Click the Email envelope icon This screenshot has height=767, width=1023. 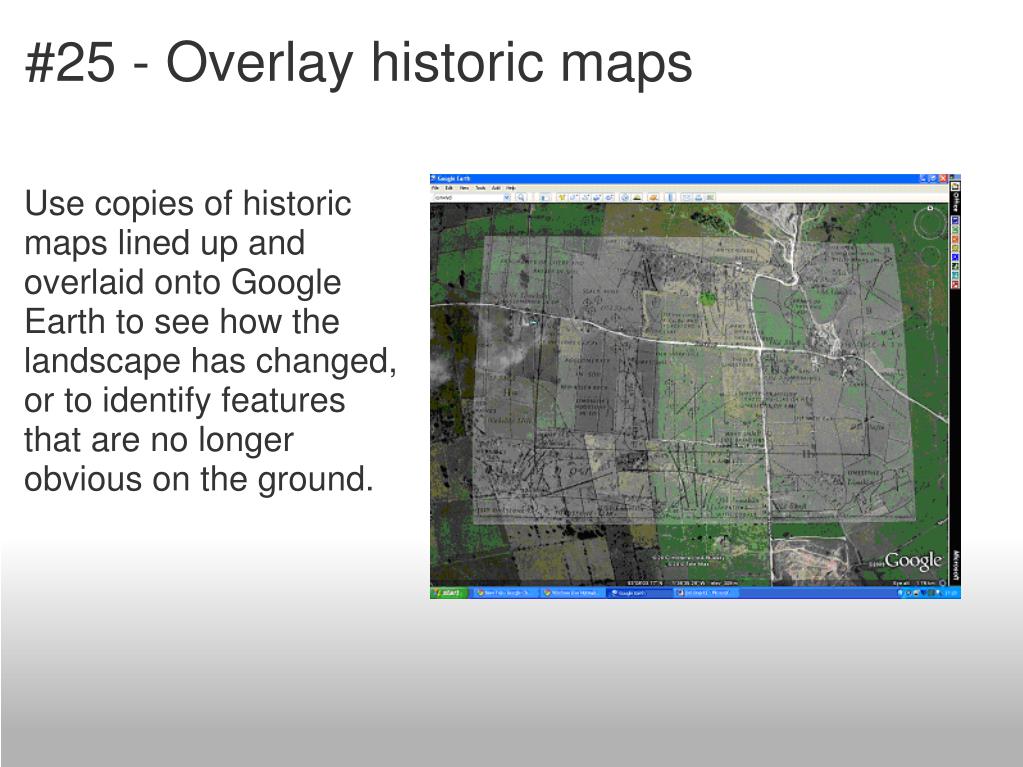pyautogui.click(x=686, y=197)
